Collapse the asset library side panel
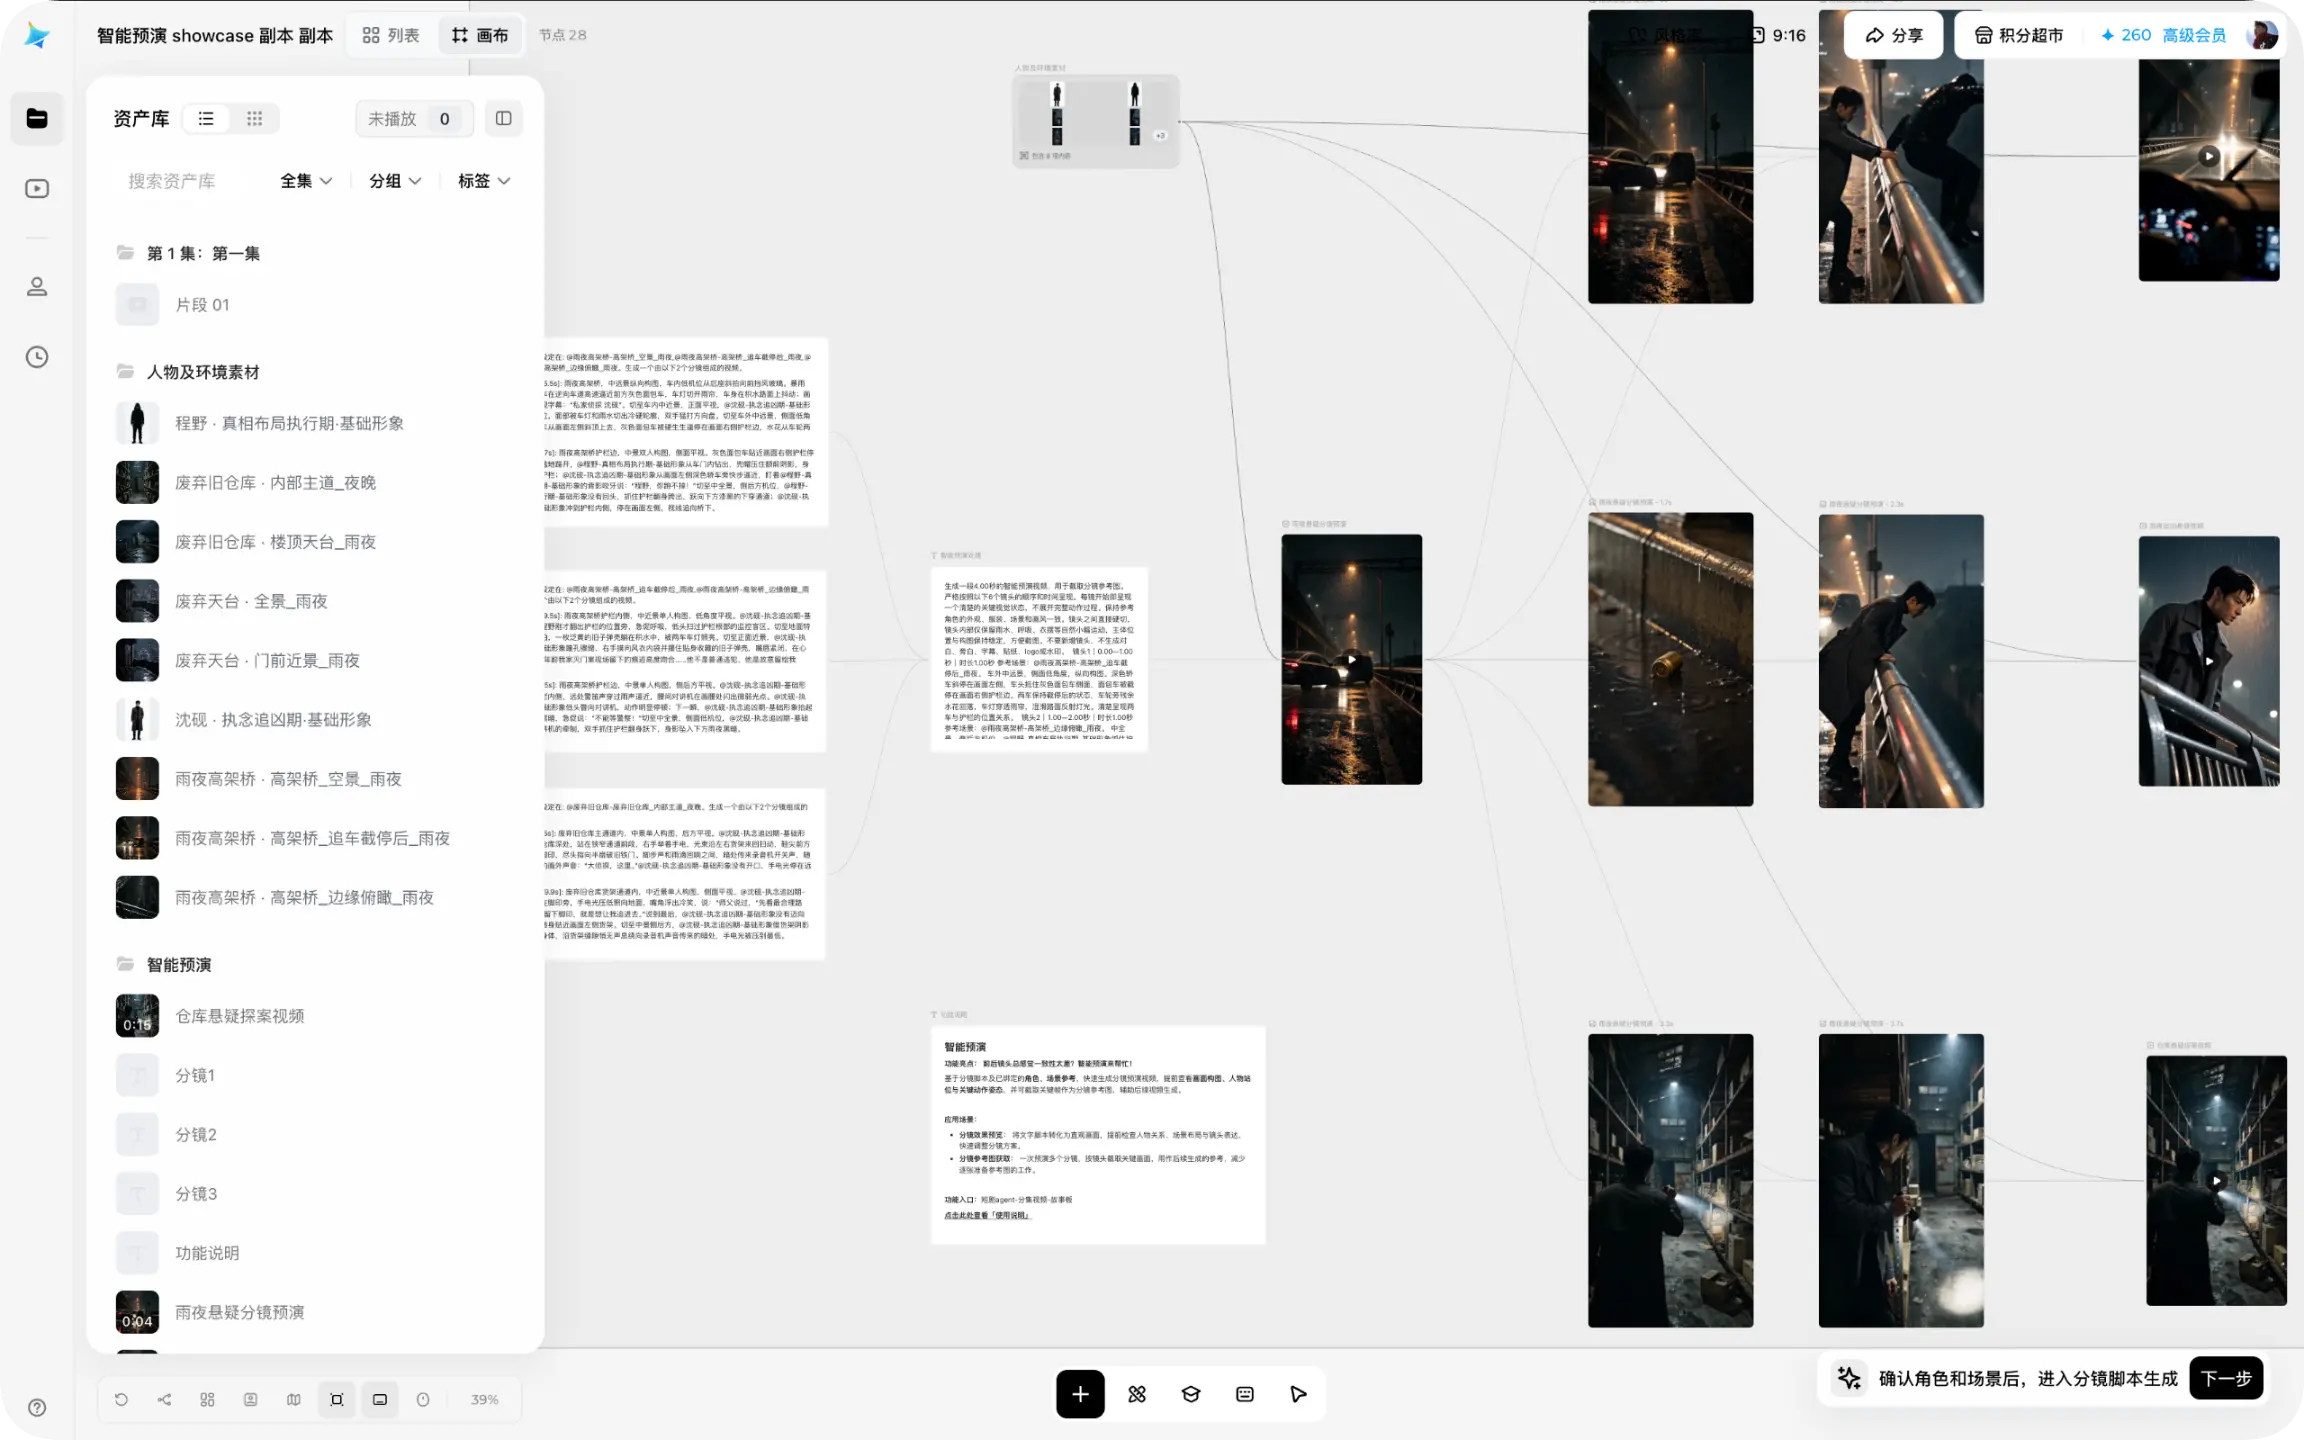Viewport: 2304px width, 1440px height. tap(503, 118)
